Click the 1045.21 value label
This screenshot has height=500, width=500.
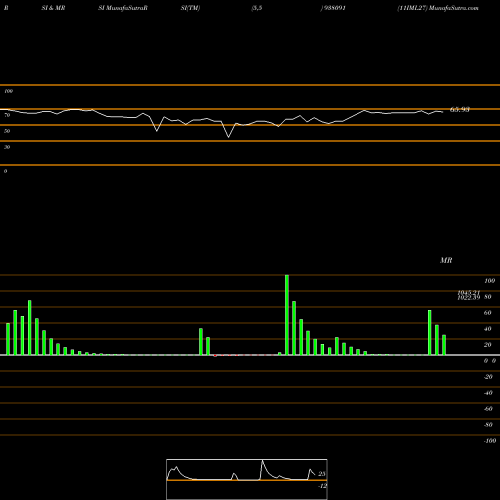469,292
